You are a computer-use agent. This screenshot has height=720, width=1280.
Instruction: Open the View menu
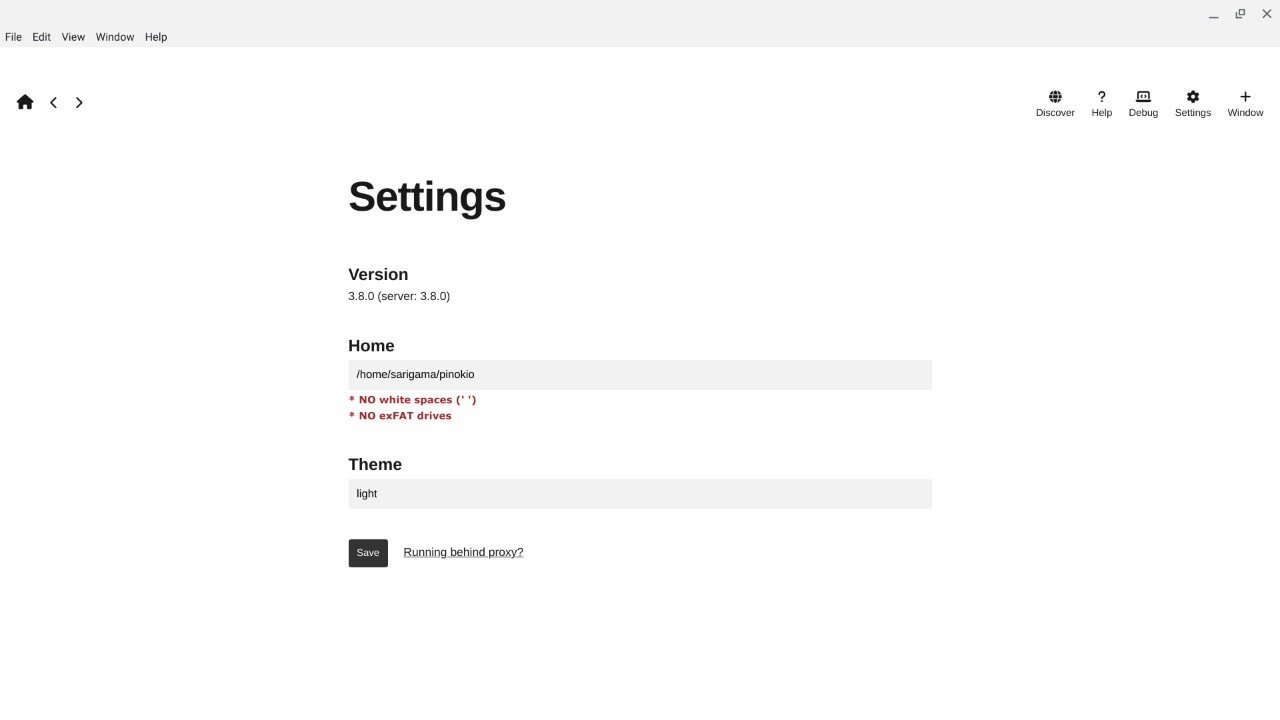73,37
